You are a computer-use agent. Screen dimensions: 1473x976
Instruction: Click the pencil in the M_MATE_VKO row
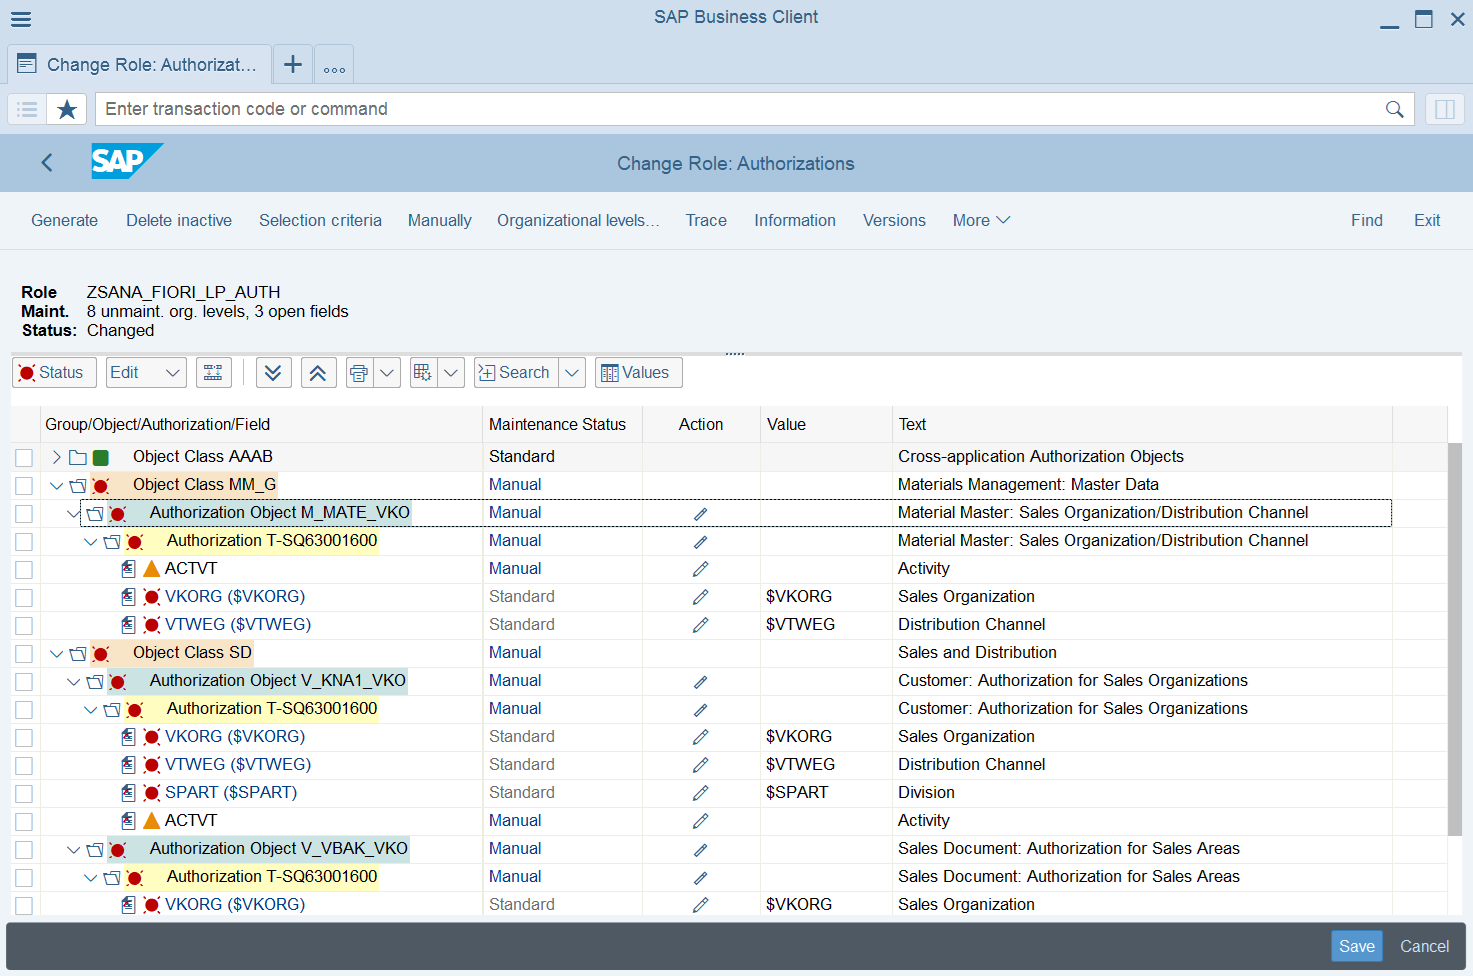point(701,513)
